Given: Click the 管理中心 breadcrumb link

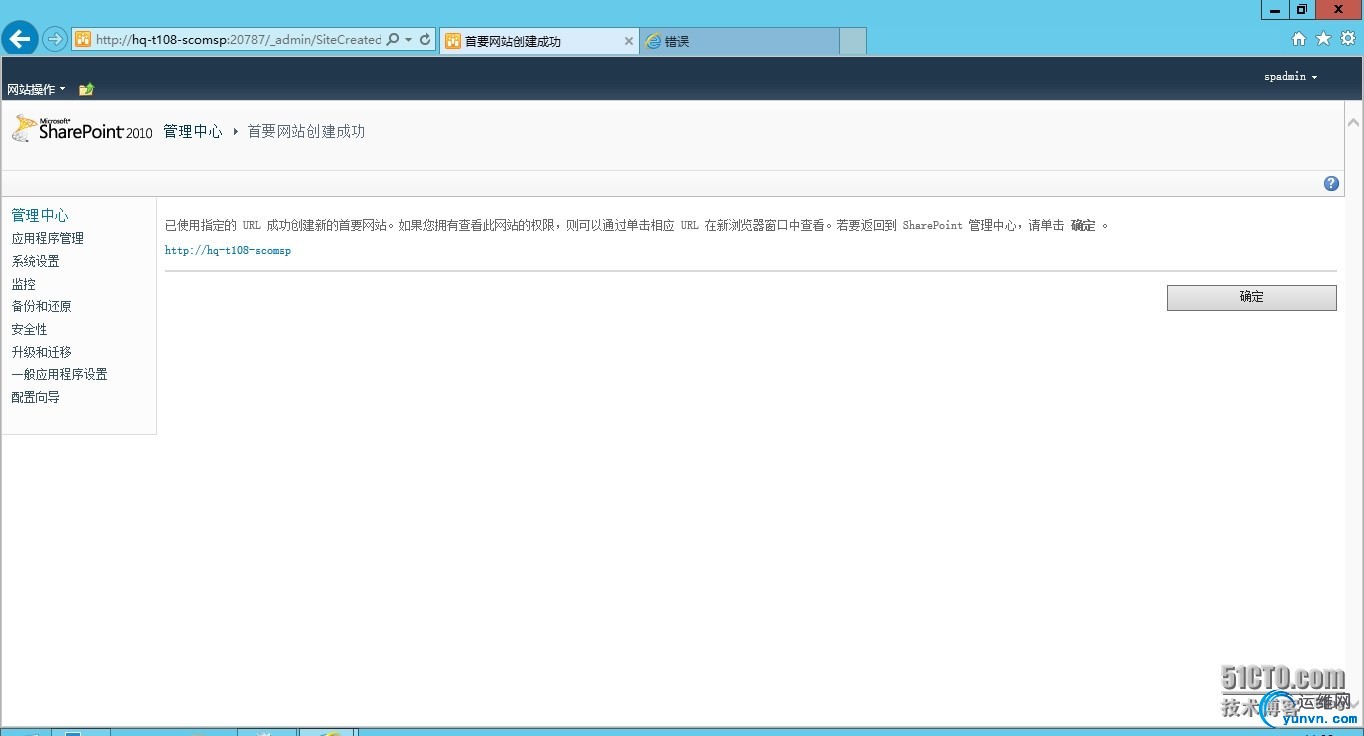Looking at the screenshot, I should tap(193, 131).
